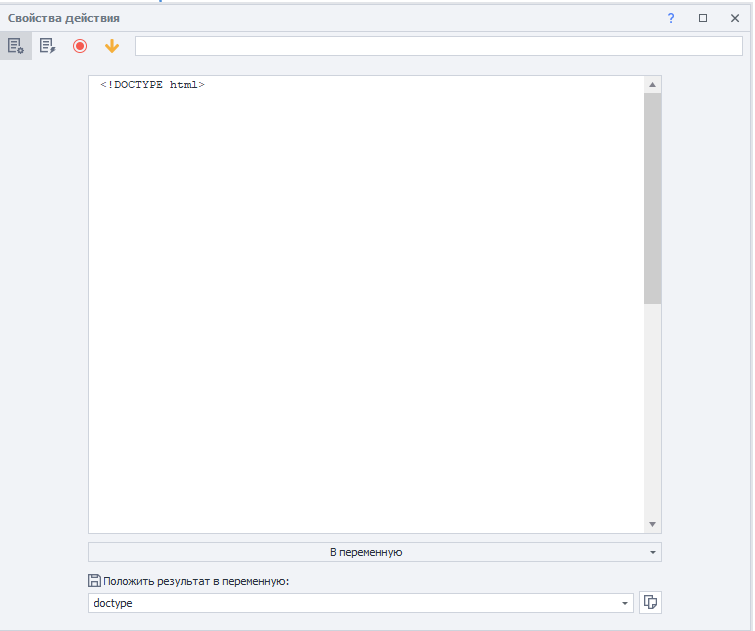Click the copy variable icon button
Viewport: 755px width, 631px height.
(651, 603)
